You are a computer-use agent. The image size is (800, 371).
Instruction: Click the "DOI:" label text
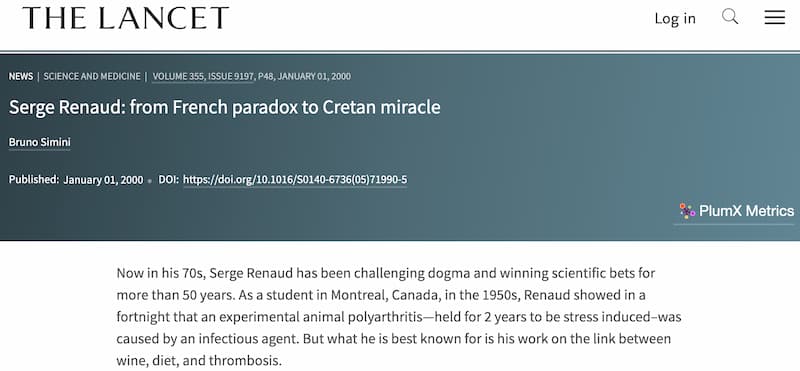[x=168, y=180]
